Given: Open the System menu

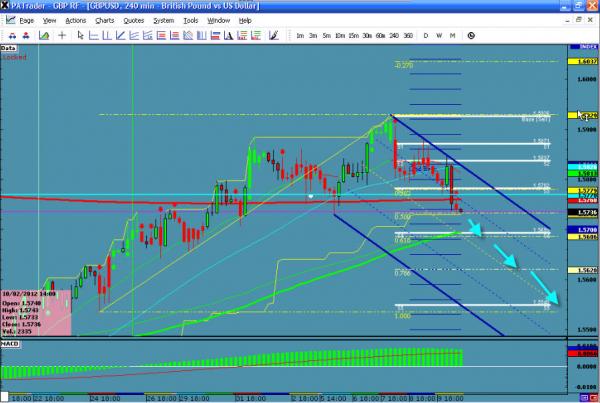Looking at the screenshot, I should click(x=163, y=21).
